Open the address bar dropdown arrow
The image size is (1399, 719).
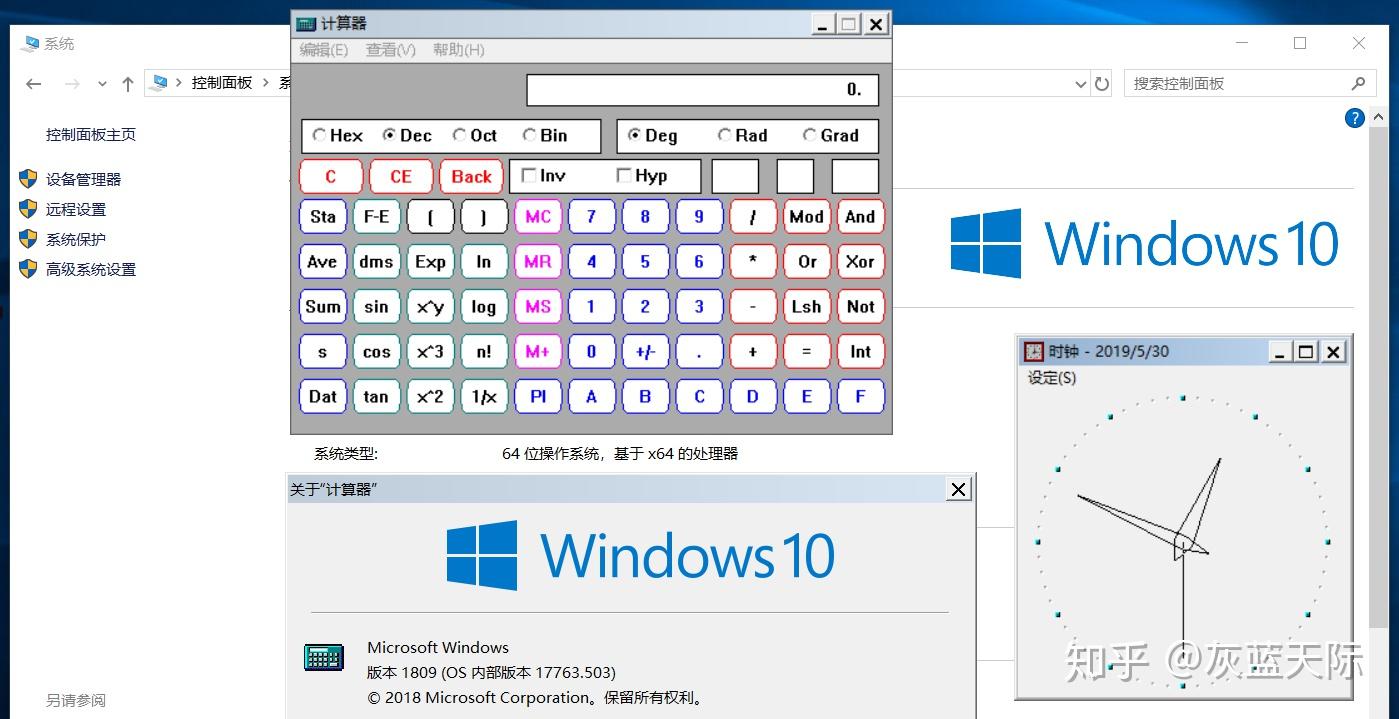[1078, 84]
